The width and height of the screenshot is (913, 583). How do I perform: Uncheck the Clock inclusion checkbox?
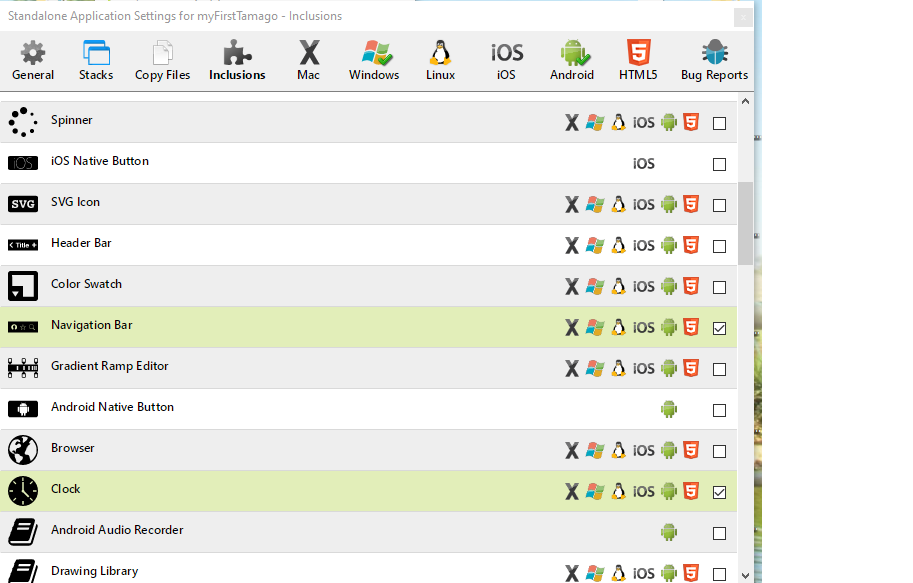click(720, 492)
